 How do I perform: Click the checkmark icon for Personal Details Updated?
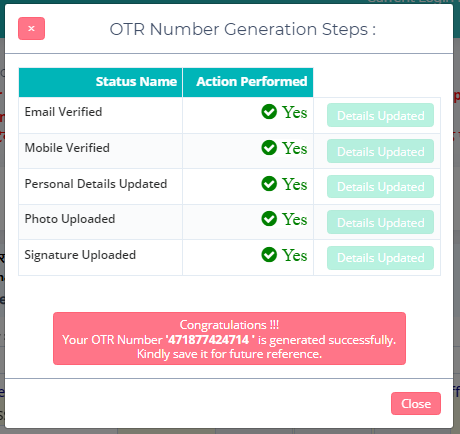coord(269,184)
